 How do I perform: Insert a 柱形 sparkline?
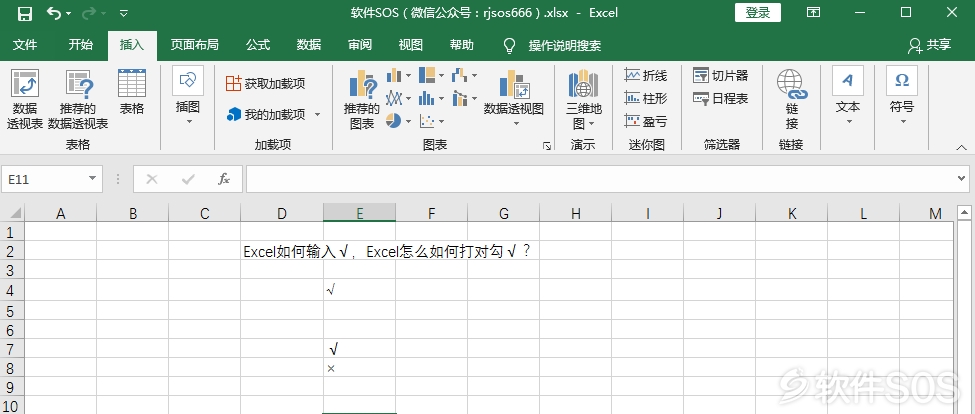pos(646,98)
